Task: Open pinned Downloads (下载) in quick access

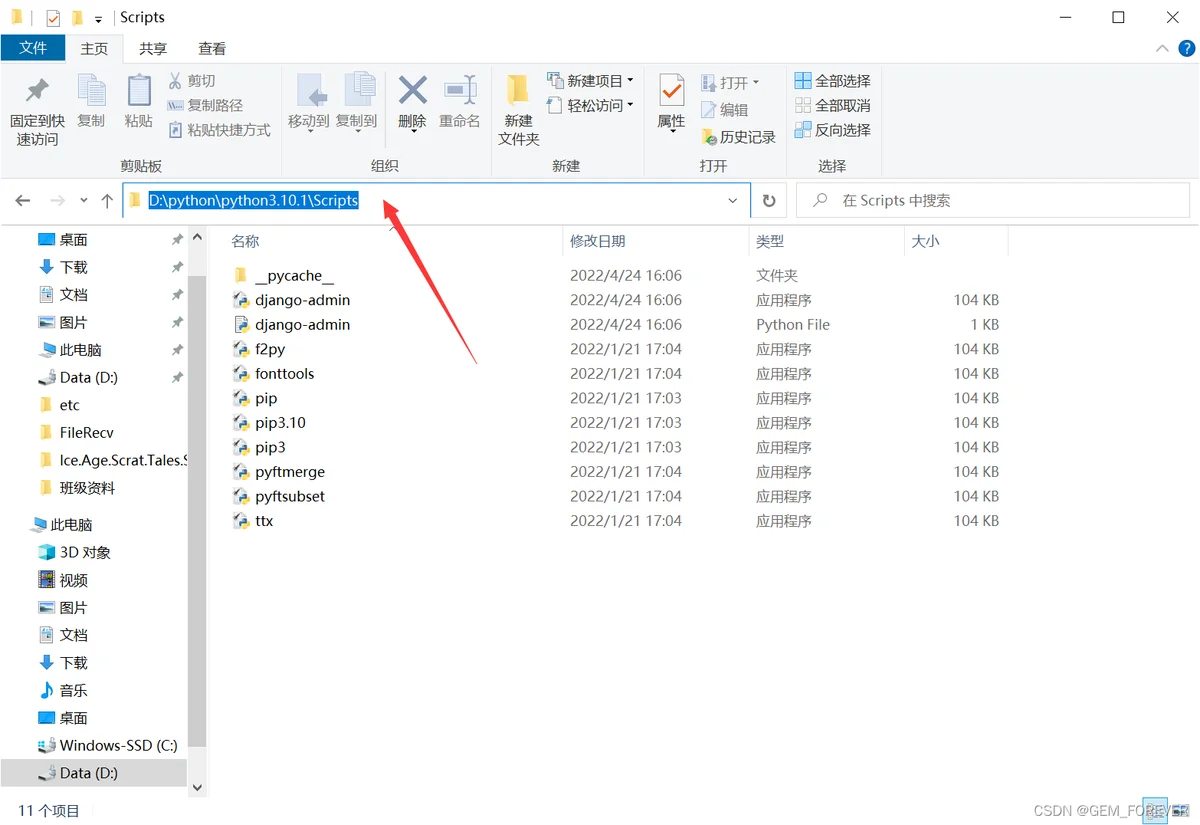Action: pyautogui.click(x=73, y=267)
